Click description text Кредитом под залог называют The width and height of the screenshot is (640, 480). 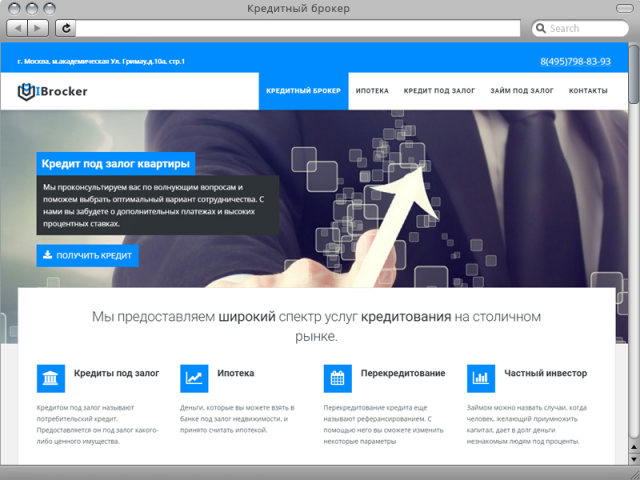click(98, 424)
